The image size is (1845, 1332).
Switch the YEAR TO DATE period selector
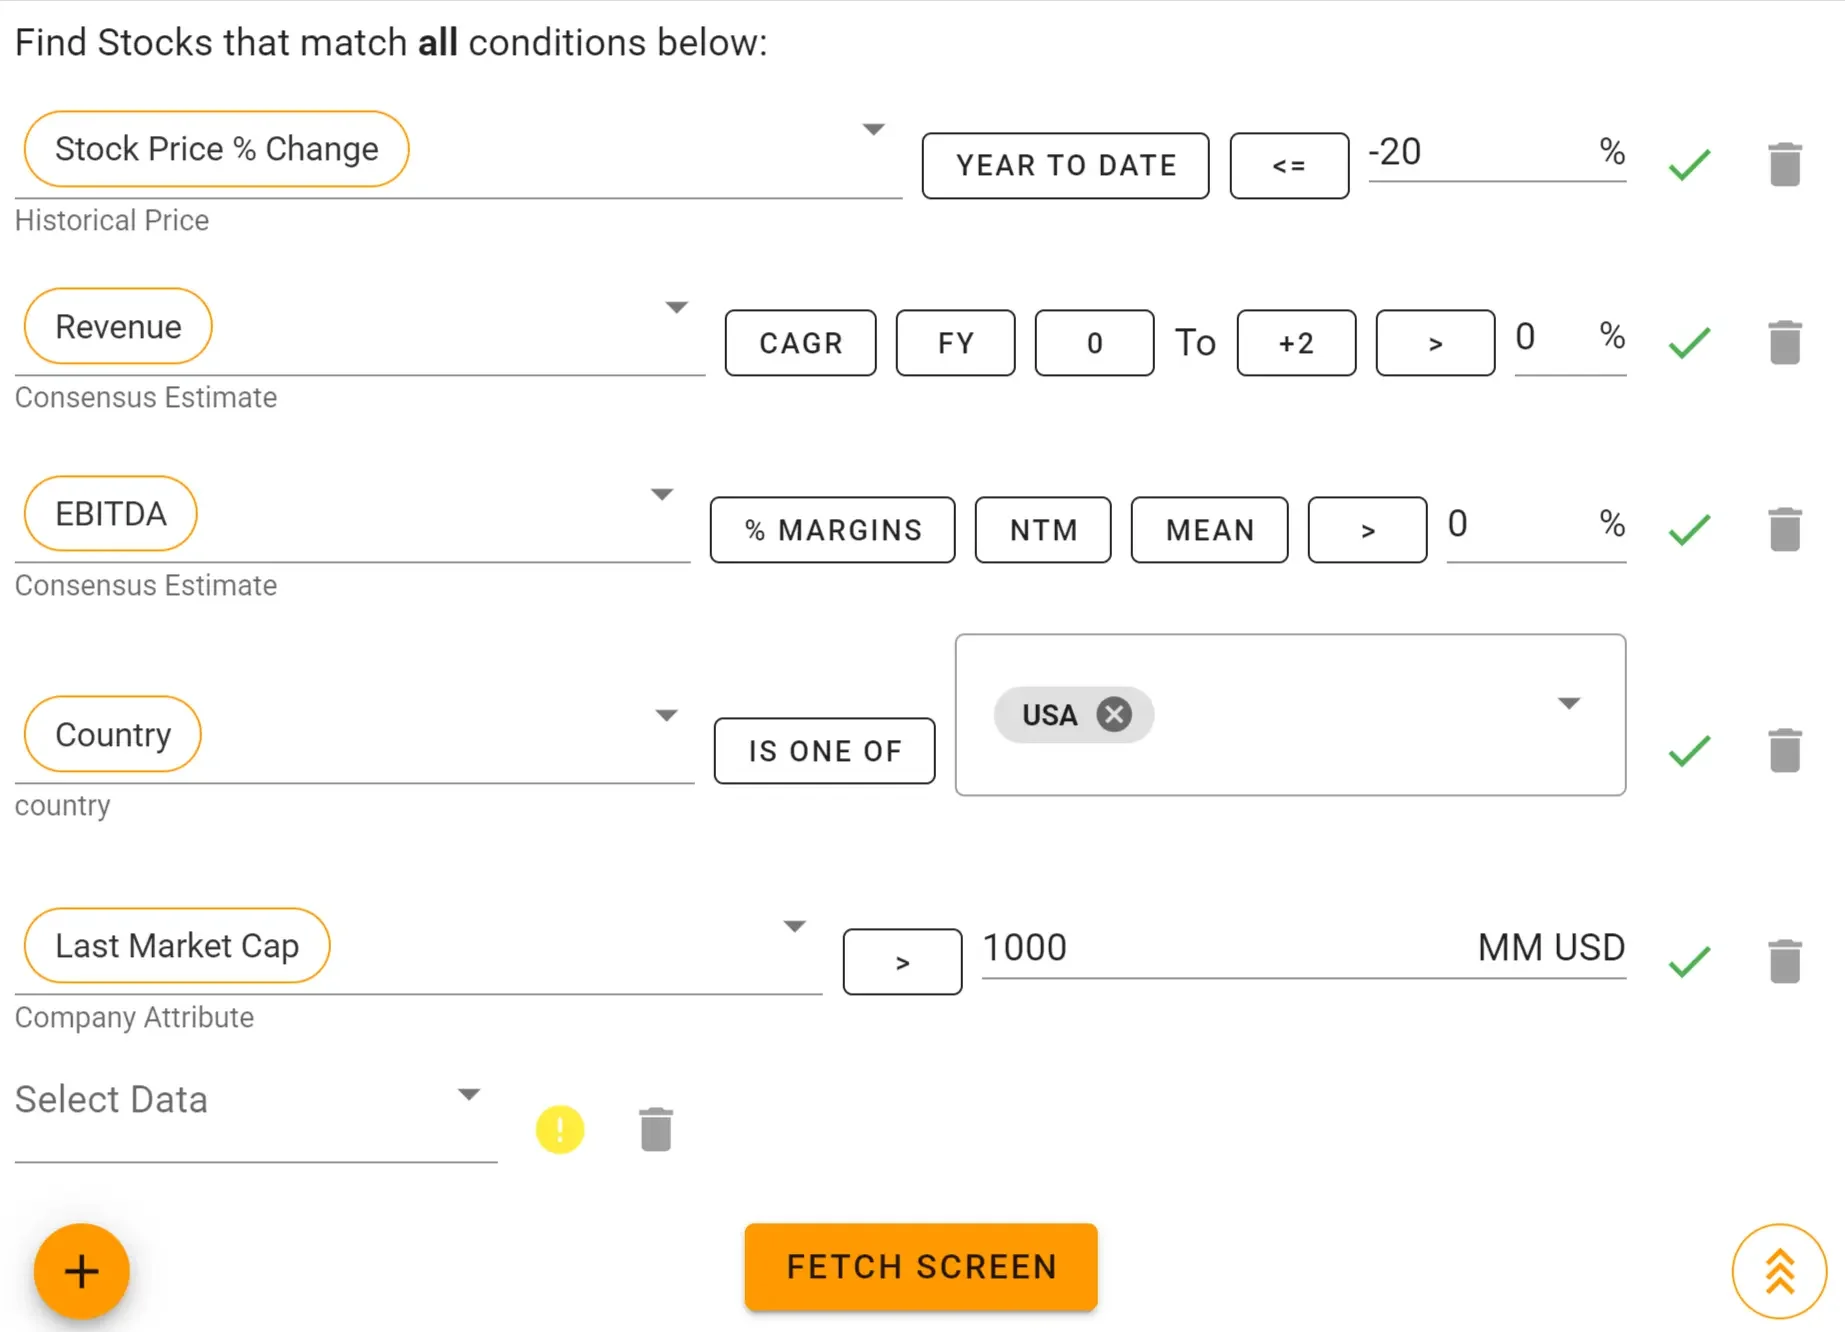[x=1064, y=165]
